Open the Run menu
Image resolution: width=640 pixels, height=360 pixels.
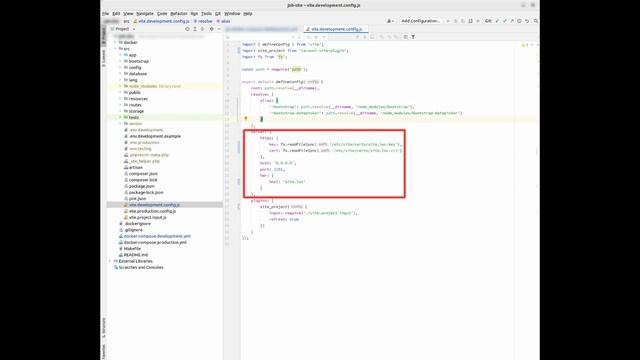click(x=194, y=13)
